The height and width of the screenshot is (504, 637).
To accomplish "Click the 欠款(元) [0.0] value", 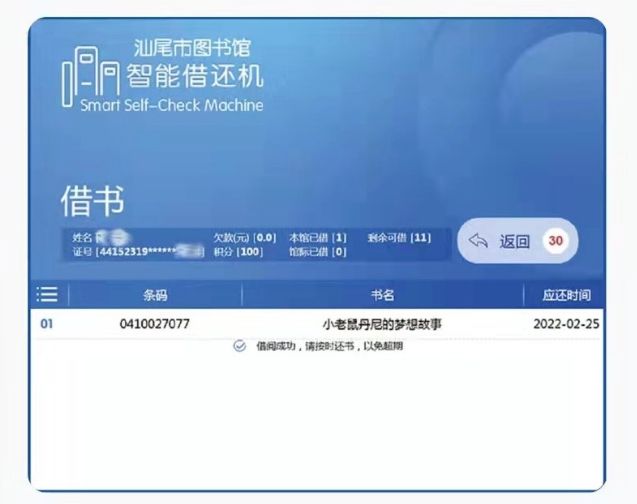I will 245,238.
